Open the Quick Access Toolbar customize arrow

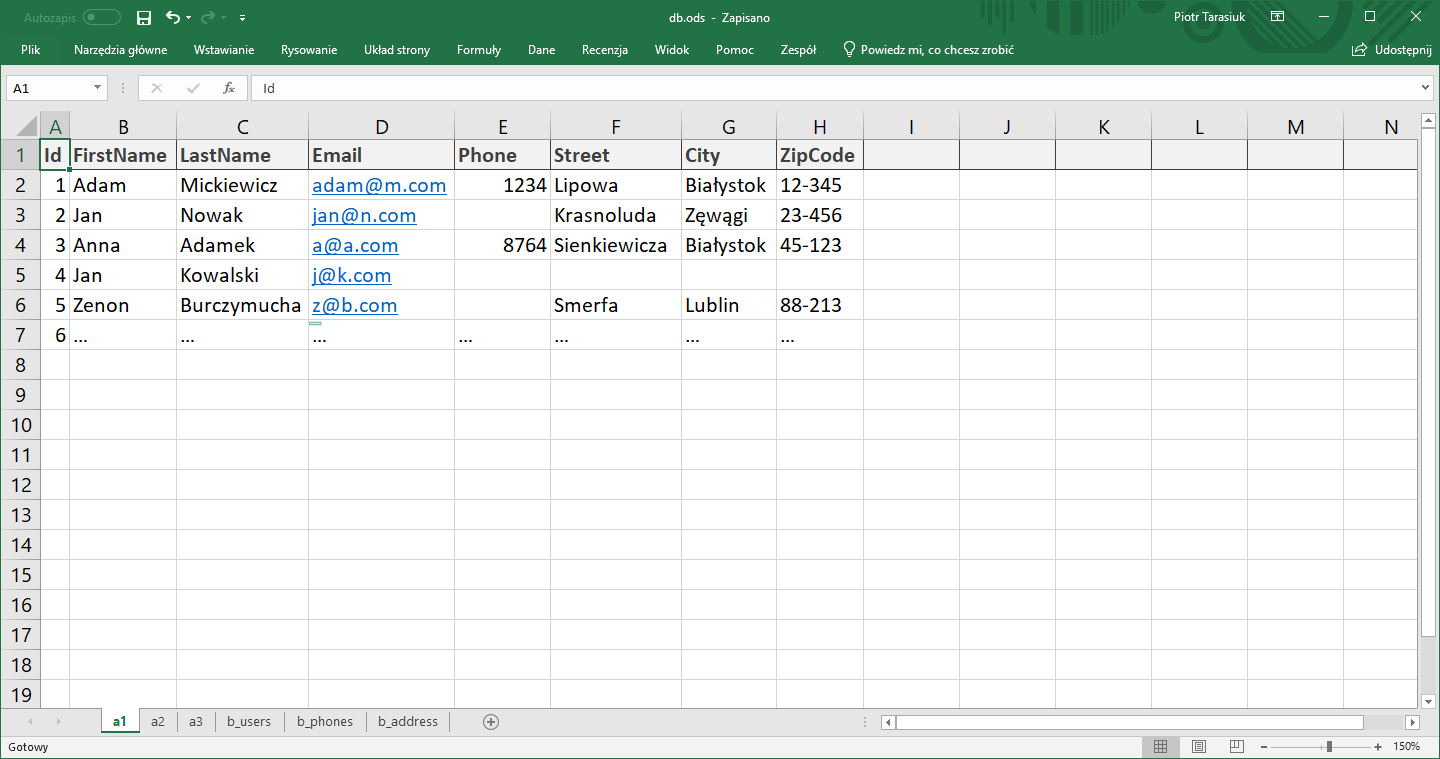pyautogui.click(x=243, y=18)
